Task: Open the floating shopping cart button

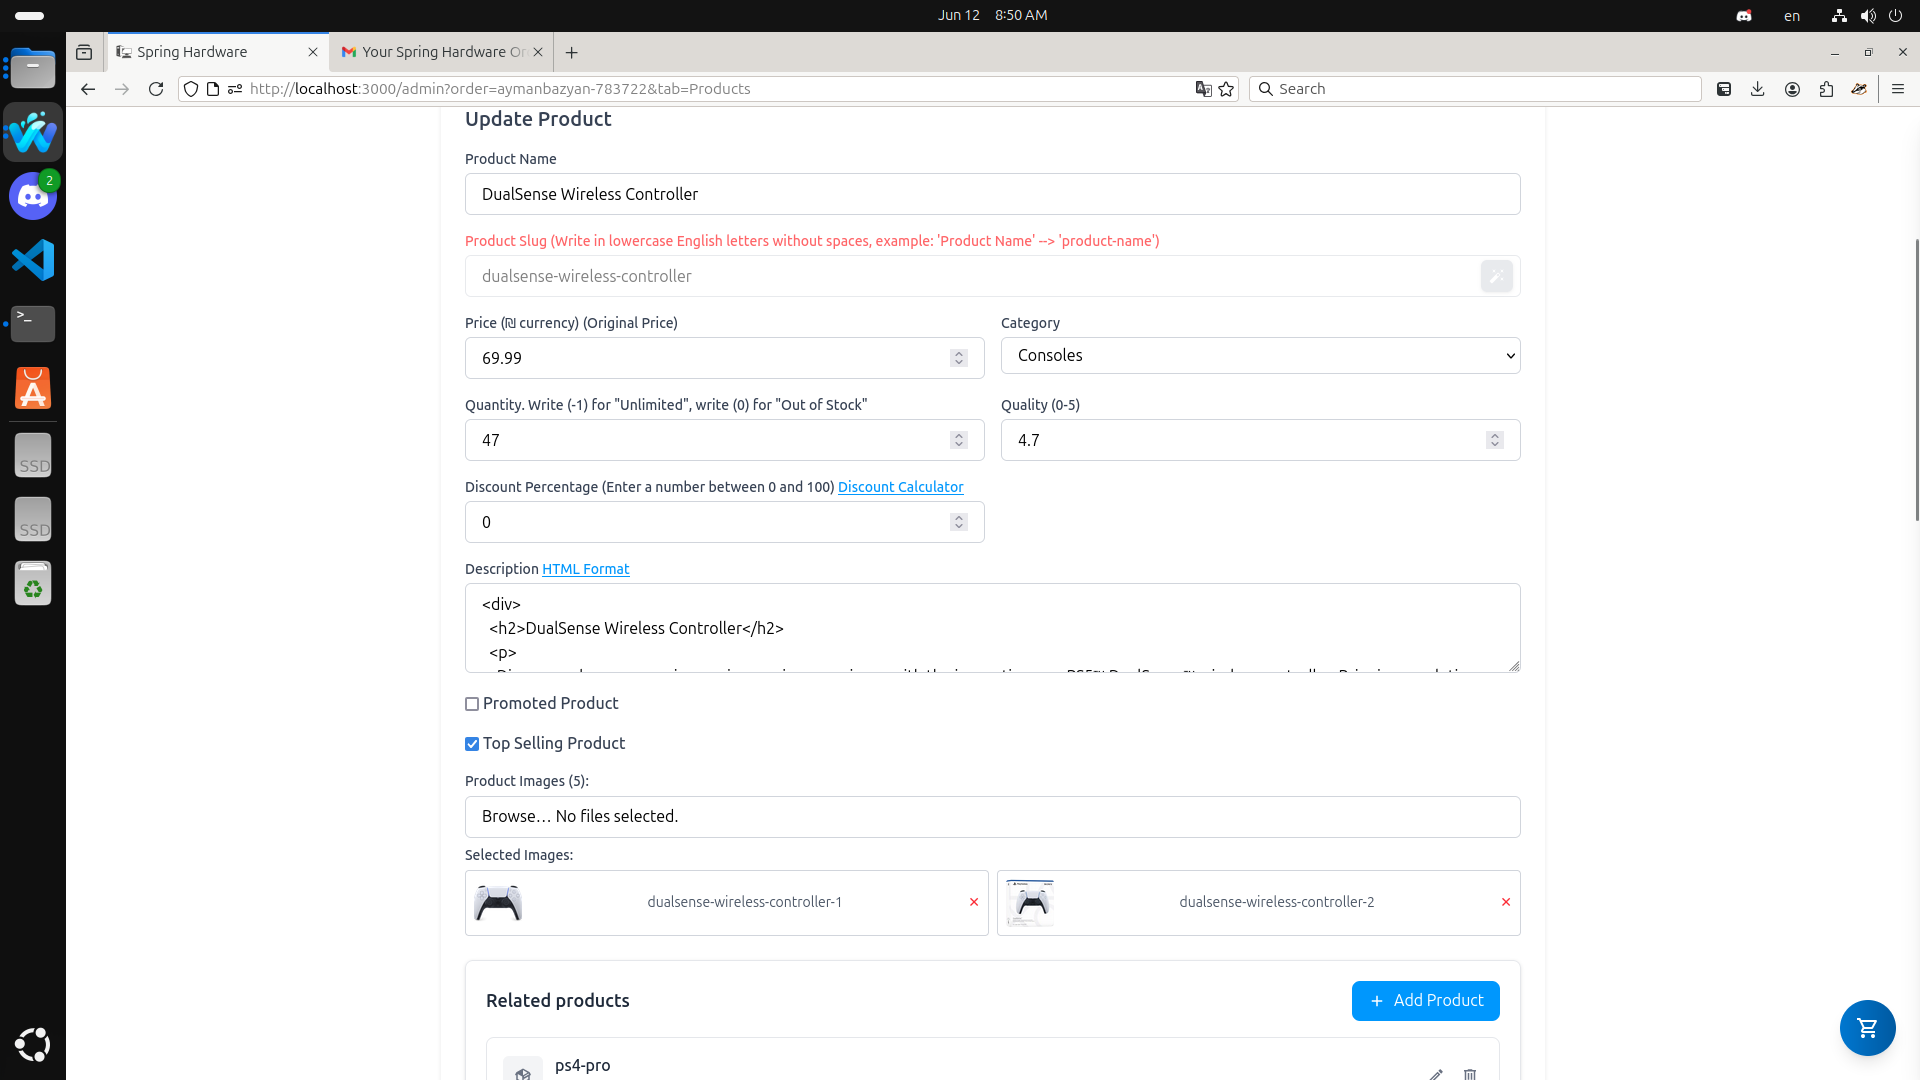Action: coord(1867,1027)
